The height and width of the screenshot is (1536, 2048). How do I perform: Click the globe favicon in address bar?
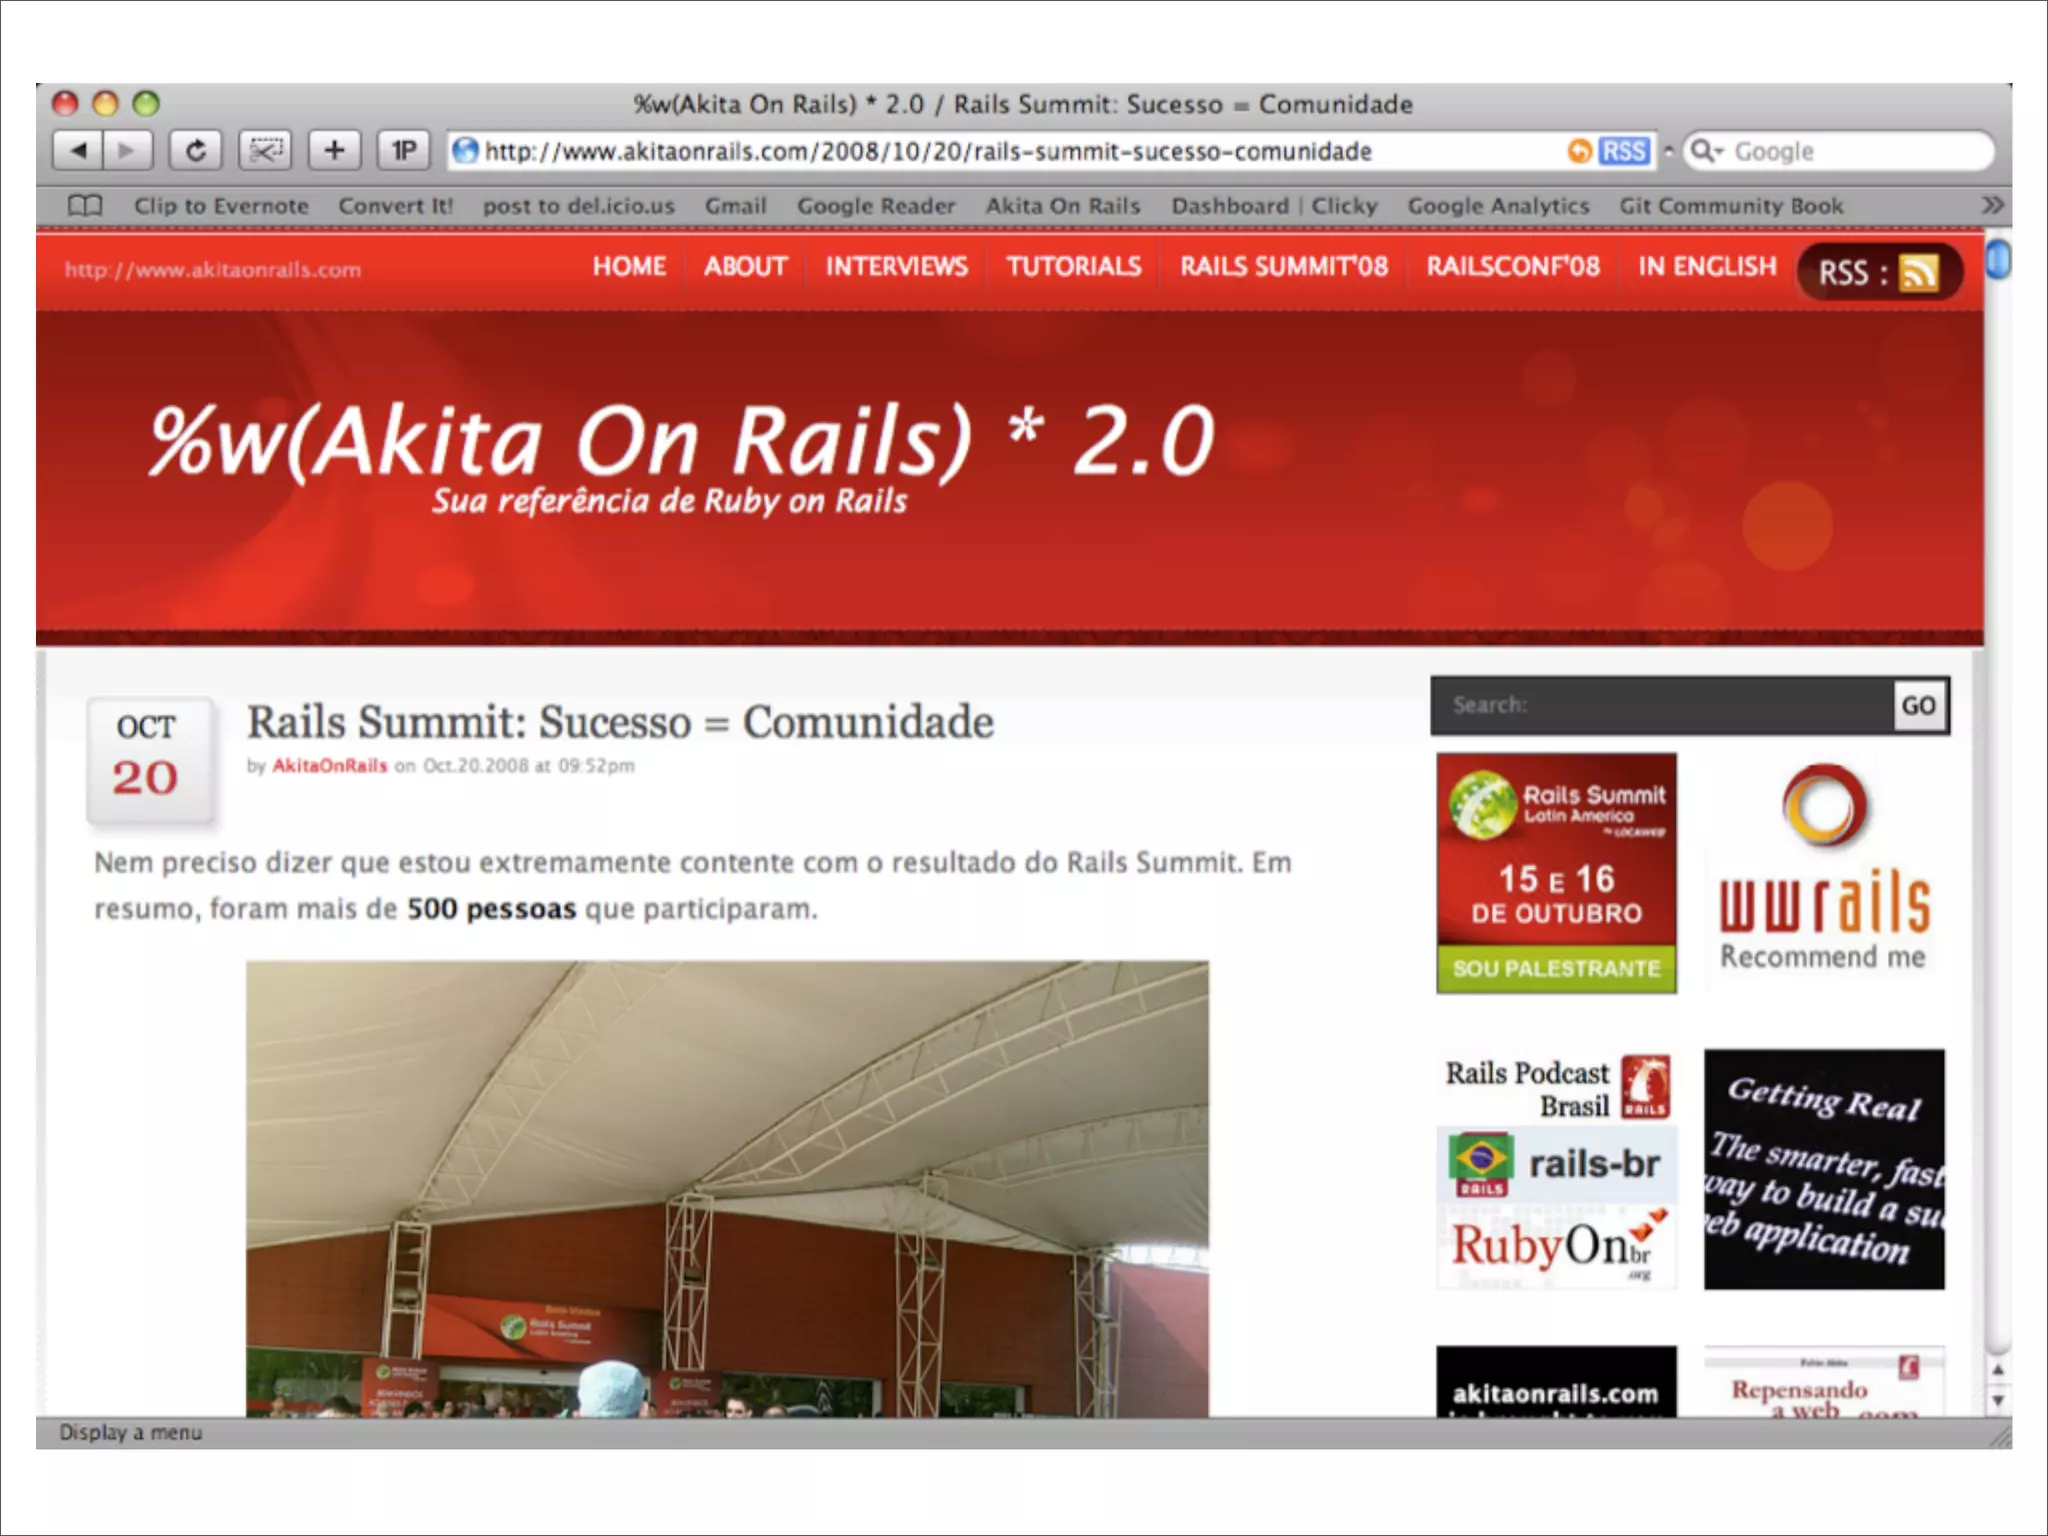465,151
